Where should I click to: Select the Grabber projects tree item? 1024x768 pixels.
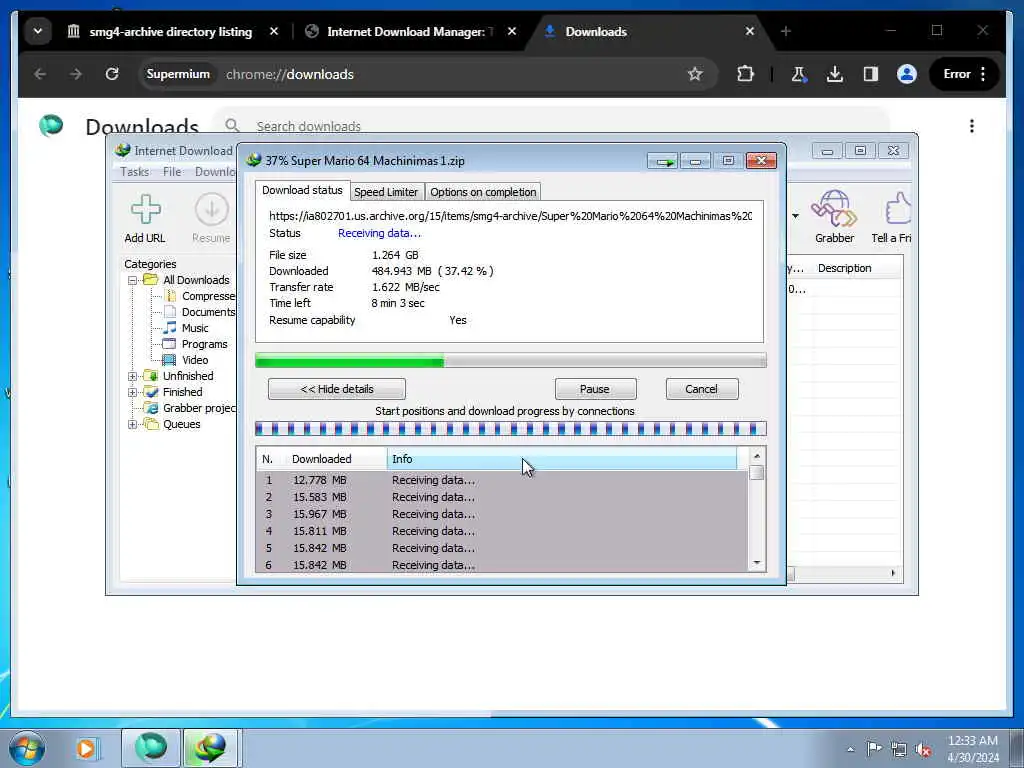(x=199, y=408)
